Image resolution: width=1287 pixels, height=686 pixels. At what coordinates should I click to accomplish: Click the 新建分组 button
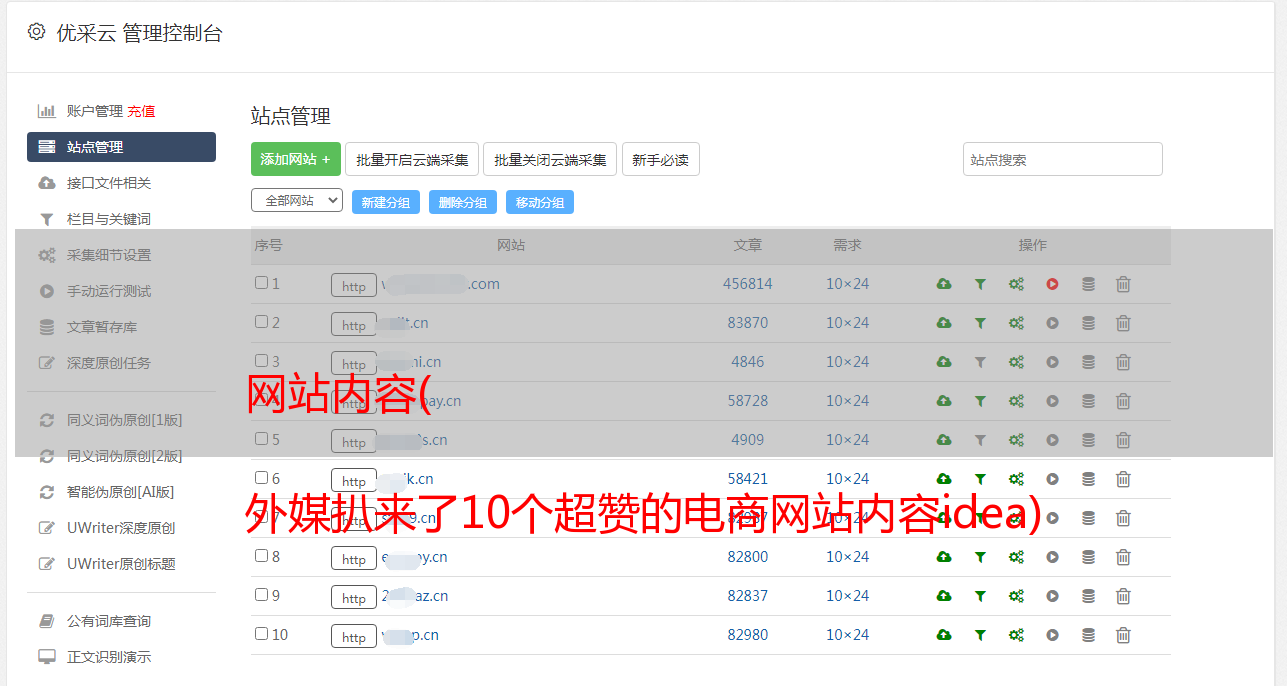tap(386, 202)
